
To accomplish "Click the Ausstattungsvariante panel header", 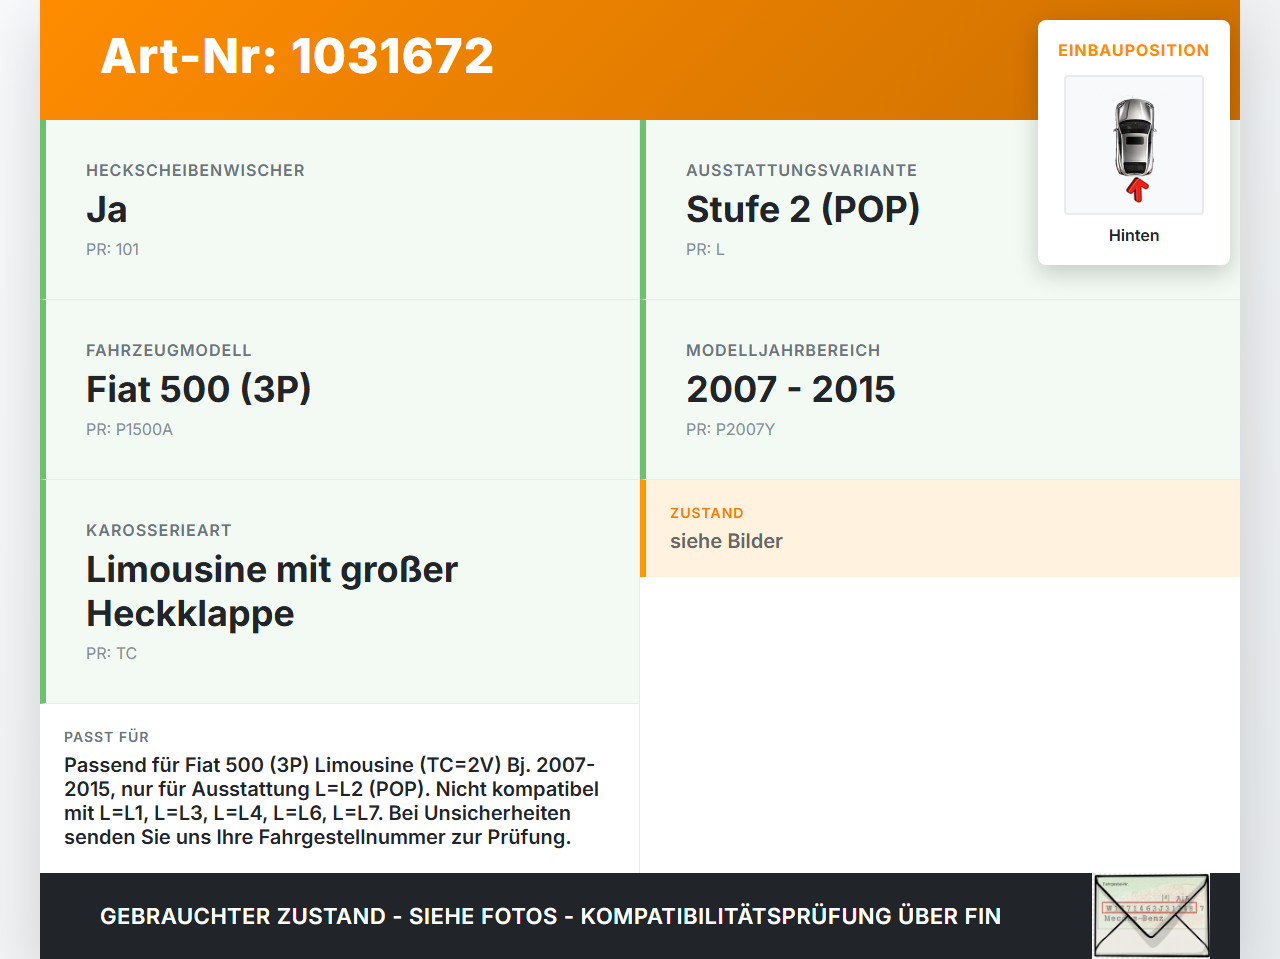I will 801,169.
